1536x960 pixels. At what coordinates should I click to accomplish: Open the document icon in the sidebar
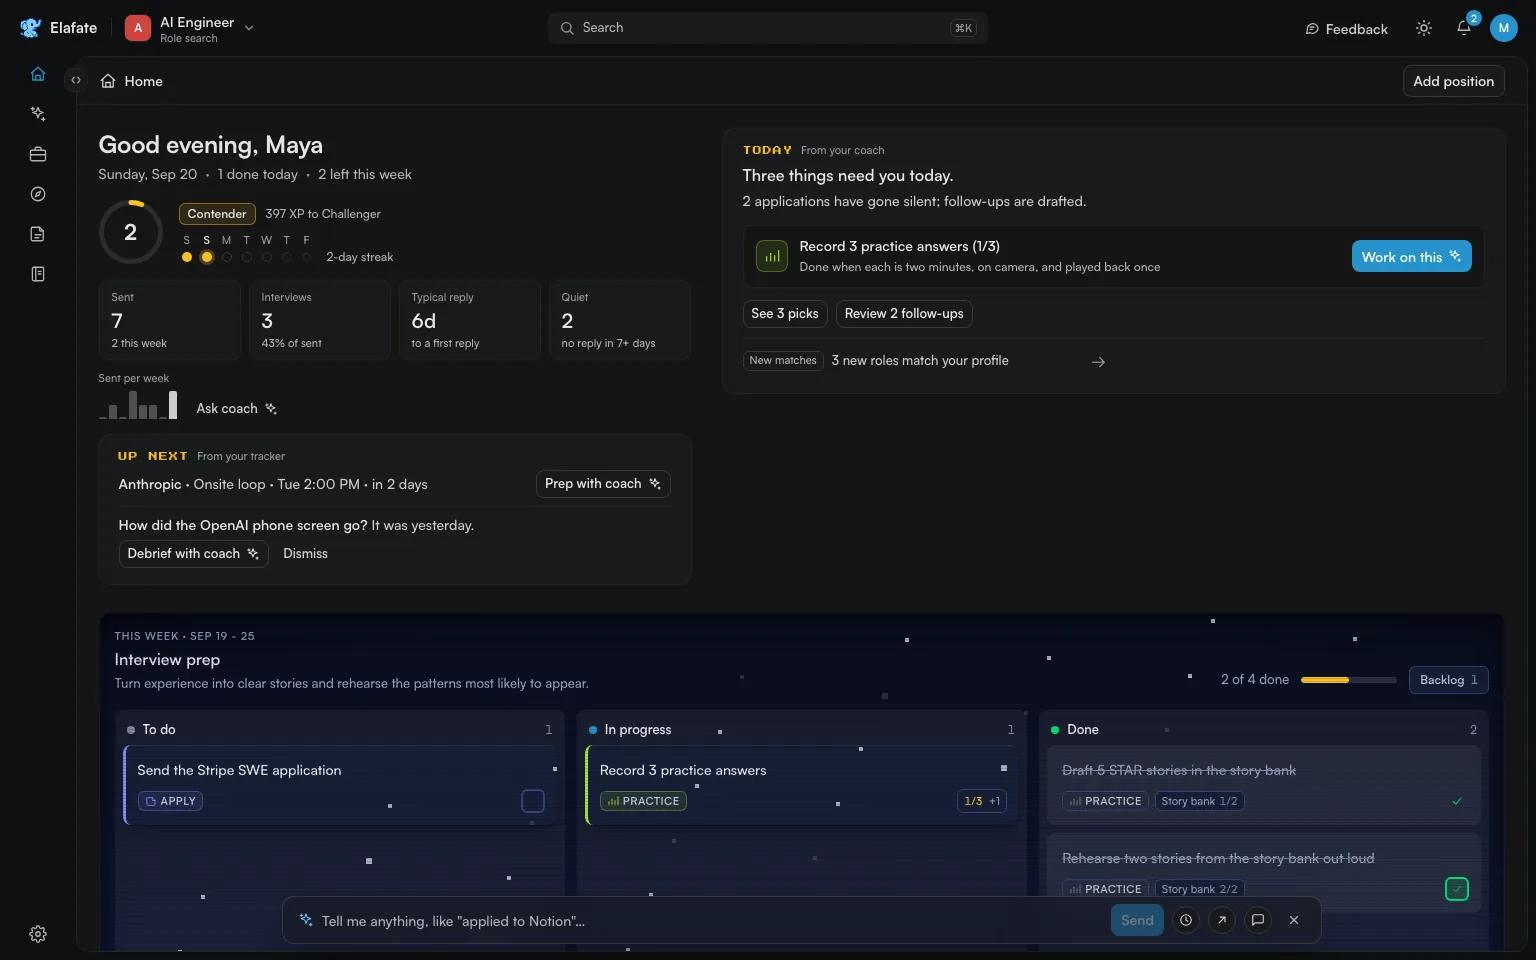point(38,234)
